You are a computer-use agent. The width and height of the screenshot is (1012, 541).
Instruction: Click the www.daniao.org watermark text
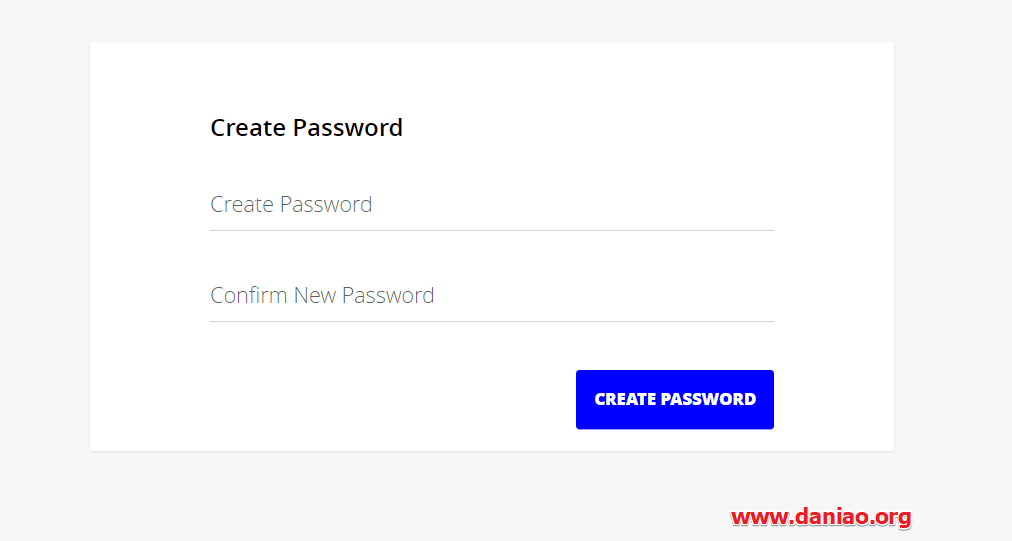tap(821, 516)
